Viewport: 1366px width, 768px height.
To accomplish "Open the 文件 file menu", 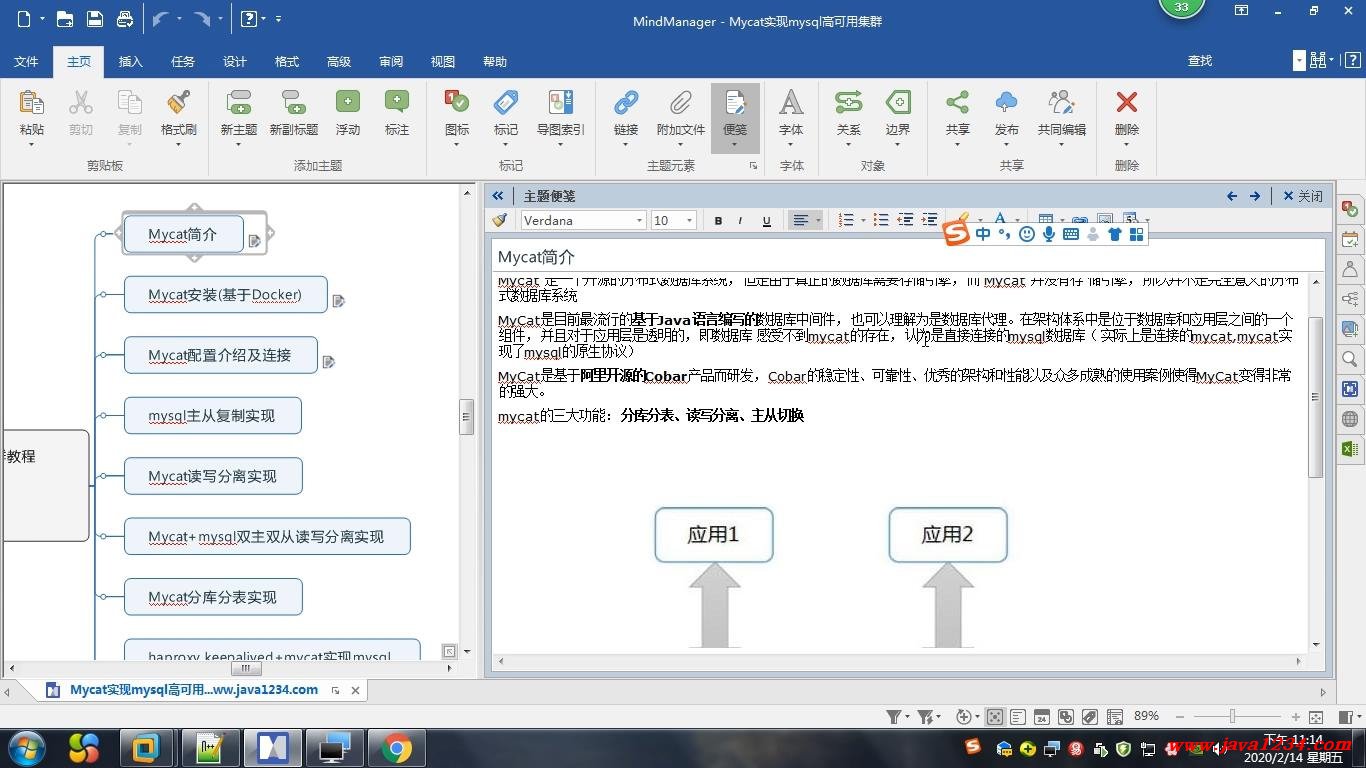I will 26,62.
